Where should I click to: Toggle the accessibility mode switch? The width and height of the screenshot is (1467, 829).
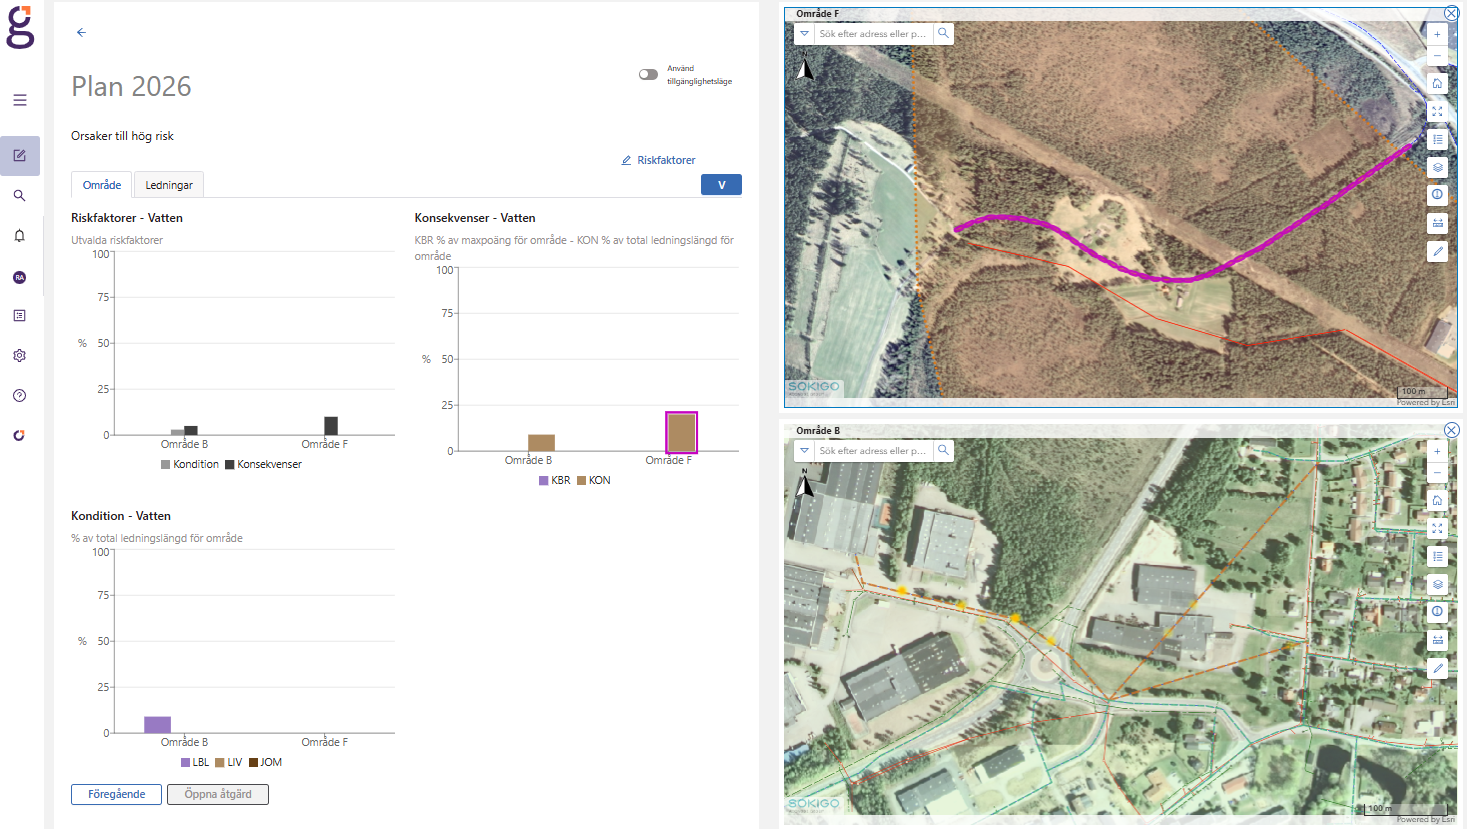click(x=649, y=74)
